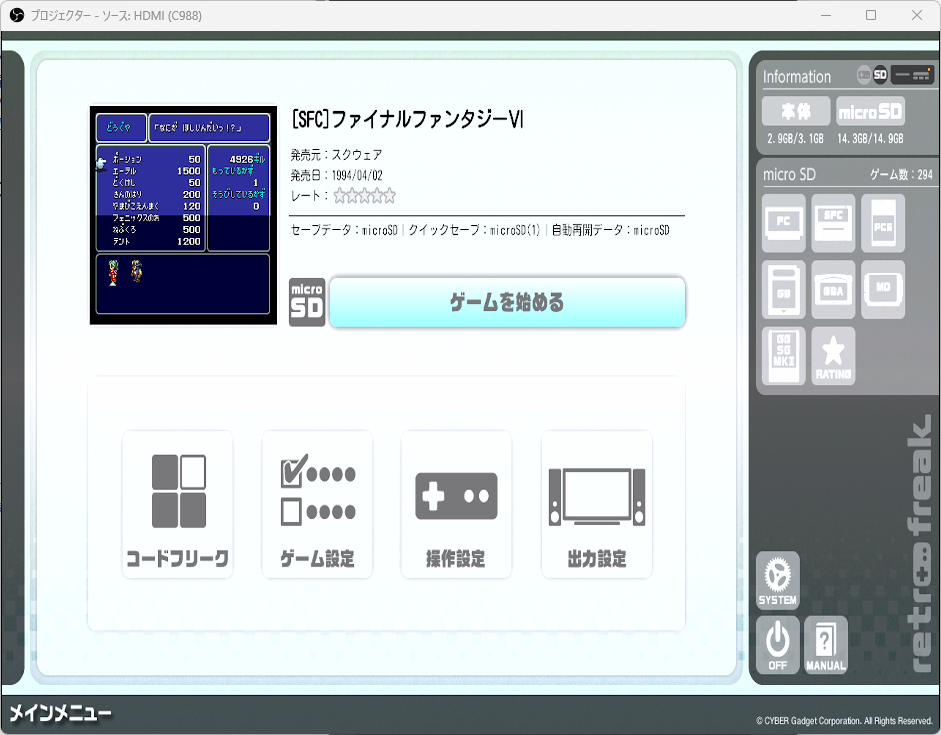Close the projector window
Screen dimensions: 941x735
916,15
